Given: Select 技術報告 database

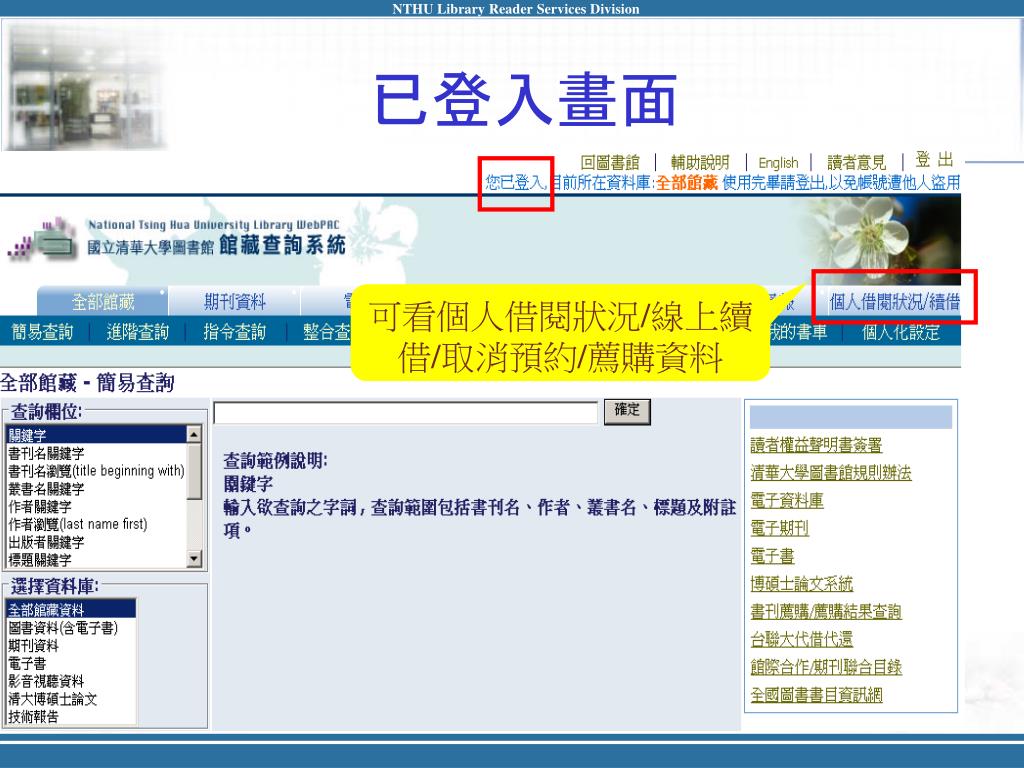Looking at the screenshot, I should click(71, 716).
